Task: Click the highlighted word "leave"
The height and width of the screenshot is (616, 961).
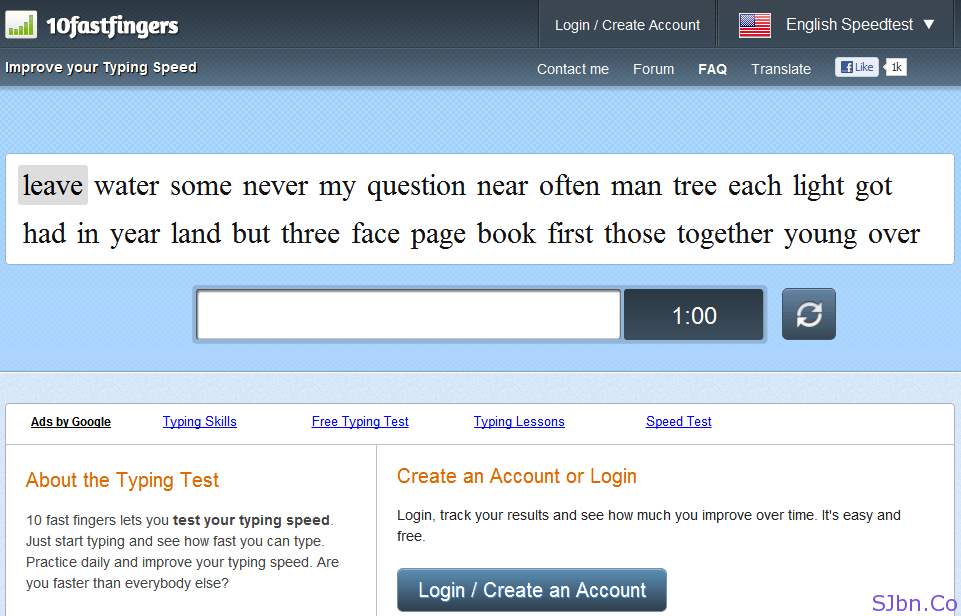Action: pos(53,185)
